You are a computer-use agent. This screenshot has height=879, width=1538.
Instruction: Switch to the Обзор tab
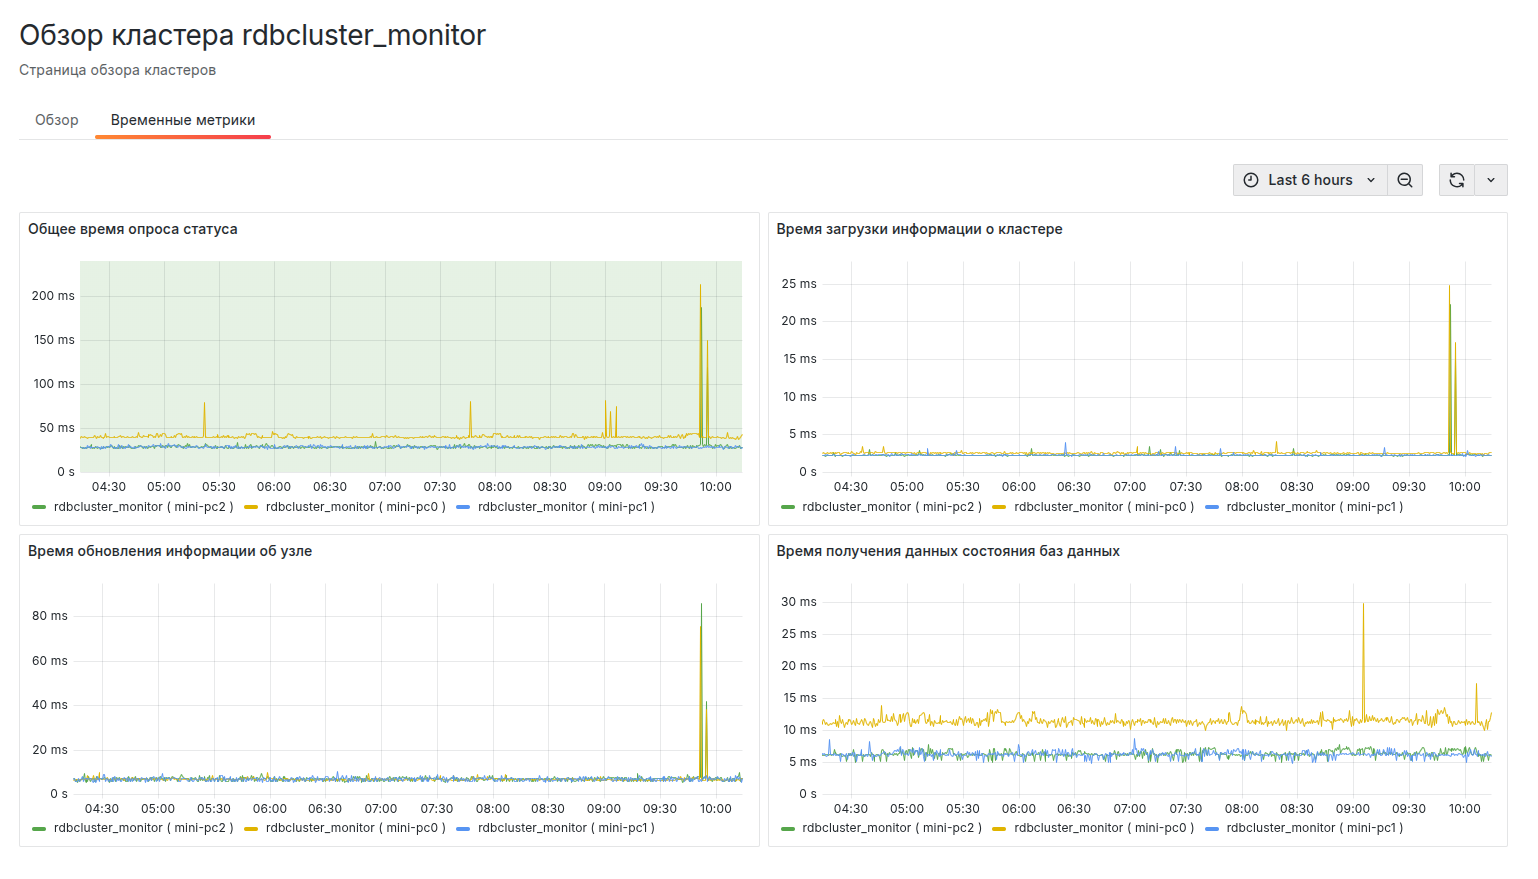pos(57,119)
